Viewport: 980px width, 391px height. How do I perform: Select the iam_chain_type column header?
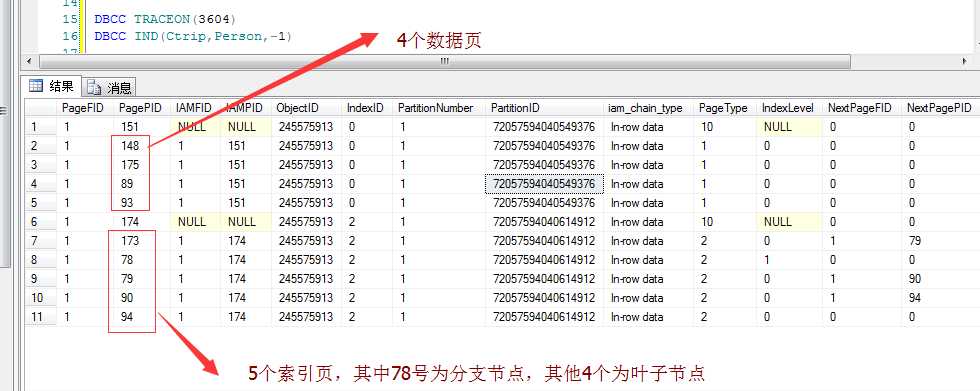point(648,108)
